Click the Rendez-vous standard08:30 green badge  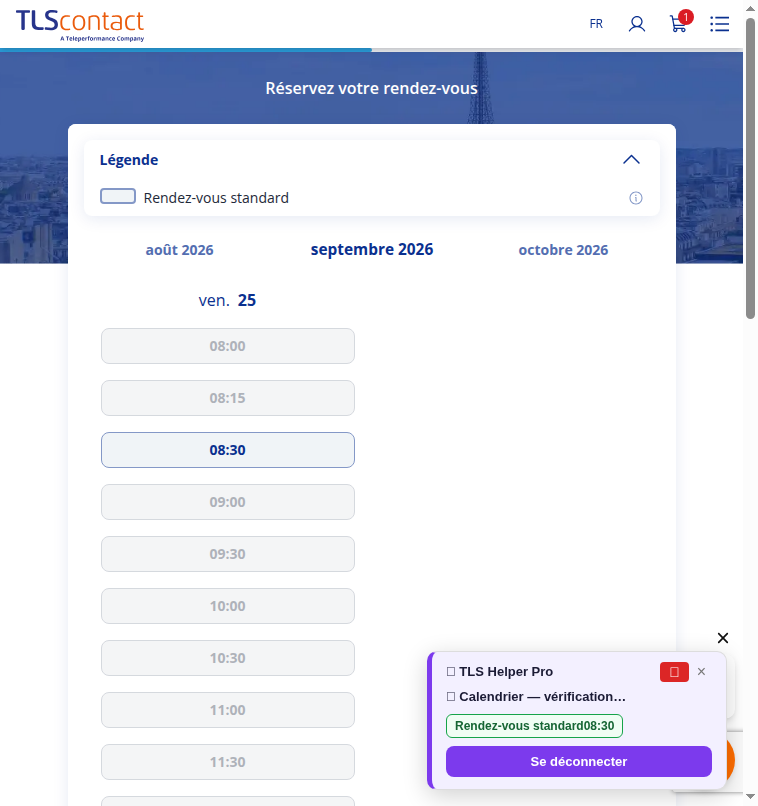534,726
